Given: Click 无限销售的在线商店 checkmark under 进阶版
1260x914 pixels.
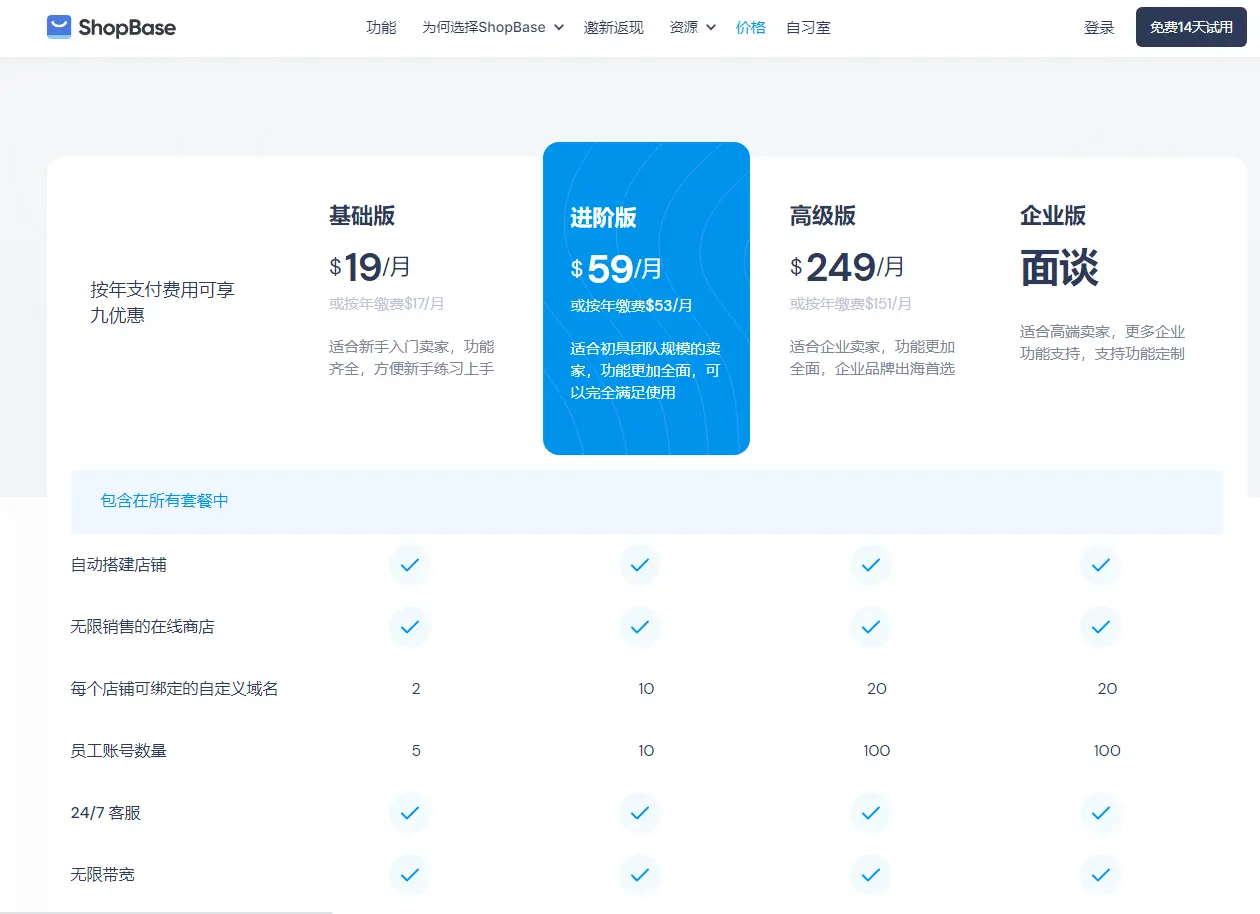Looking at the screenshot, I should [x=640, y=627].
